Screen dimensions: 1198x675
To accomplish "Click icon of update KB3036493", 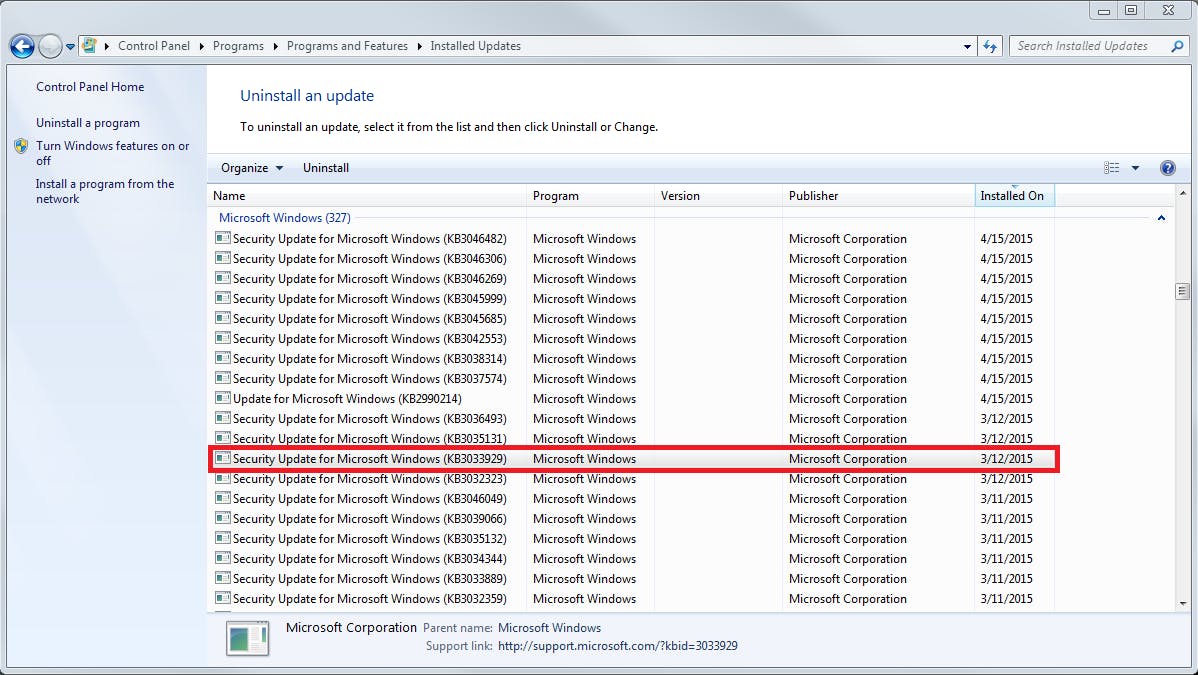I will 222,418.
